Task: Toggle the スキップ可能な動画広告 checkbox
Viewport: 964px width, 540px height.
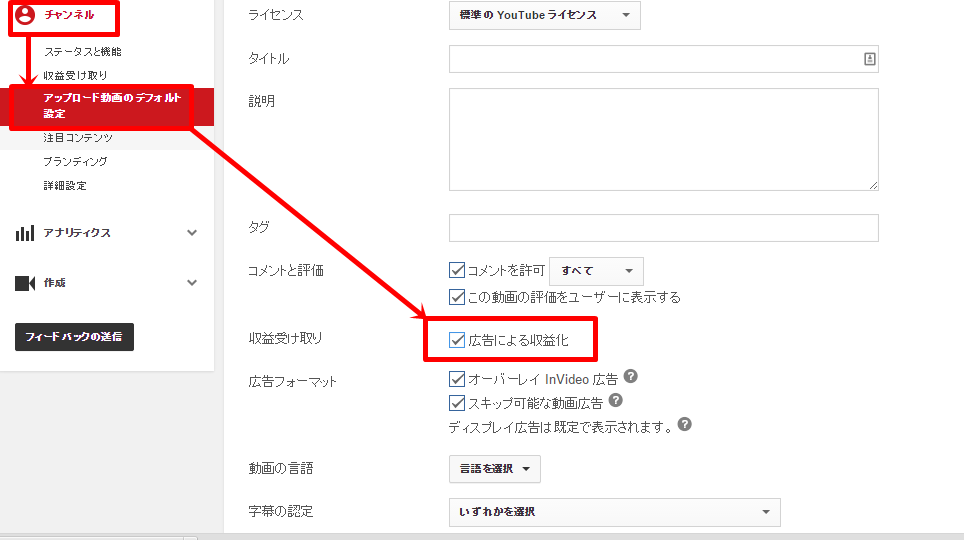Action: click(457, 403)
